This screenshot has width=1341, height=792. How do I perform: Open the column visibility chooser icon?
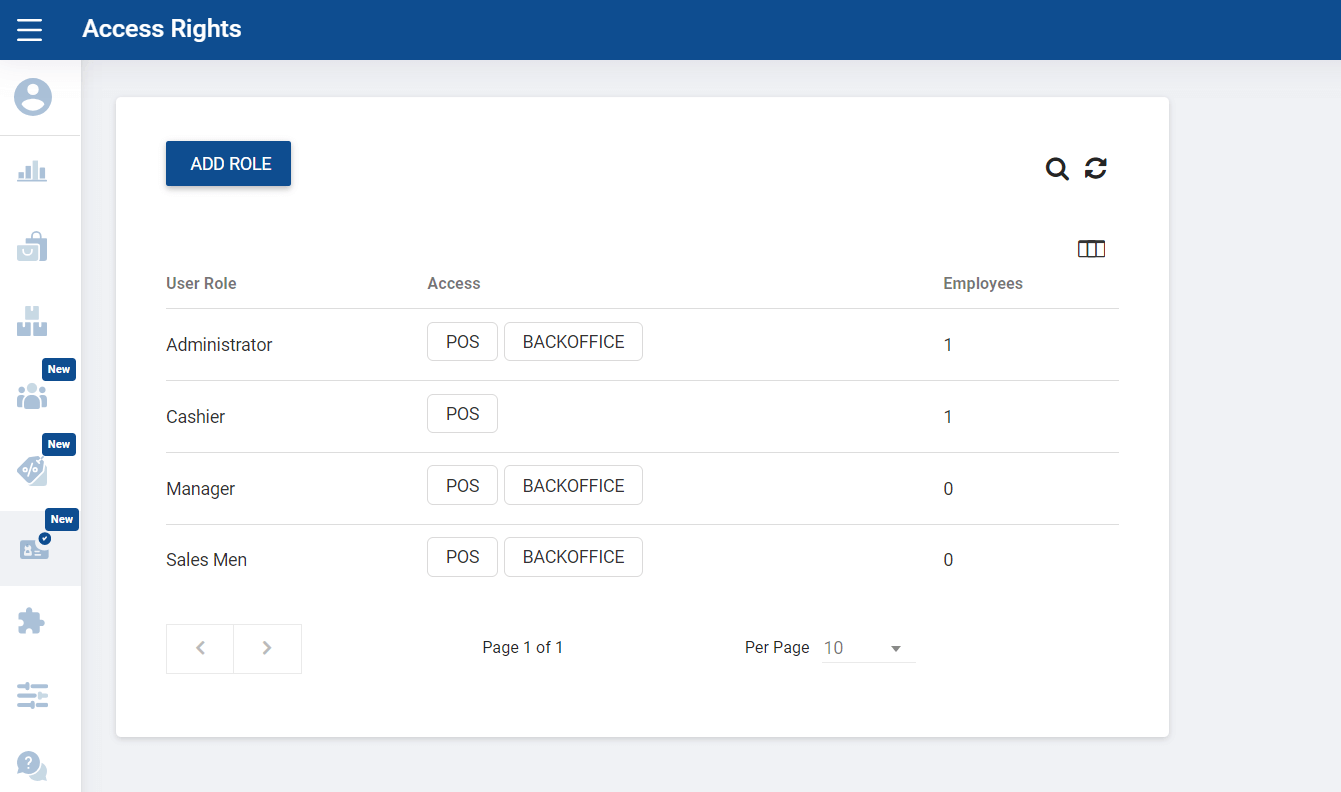tap(1091, 249)
